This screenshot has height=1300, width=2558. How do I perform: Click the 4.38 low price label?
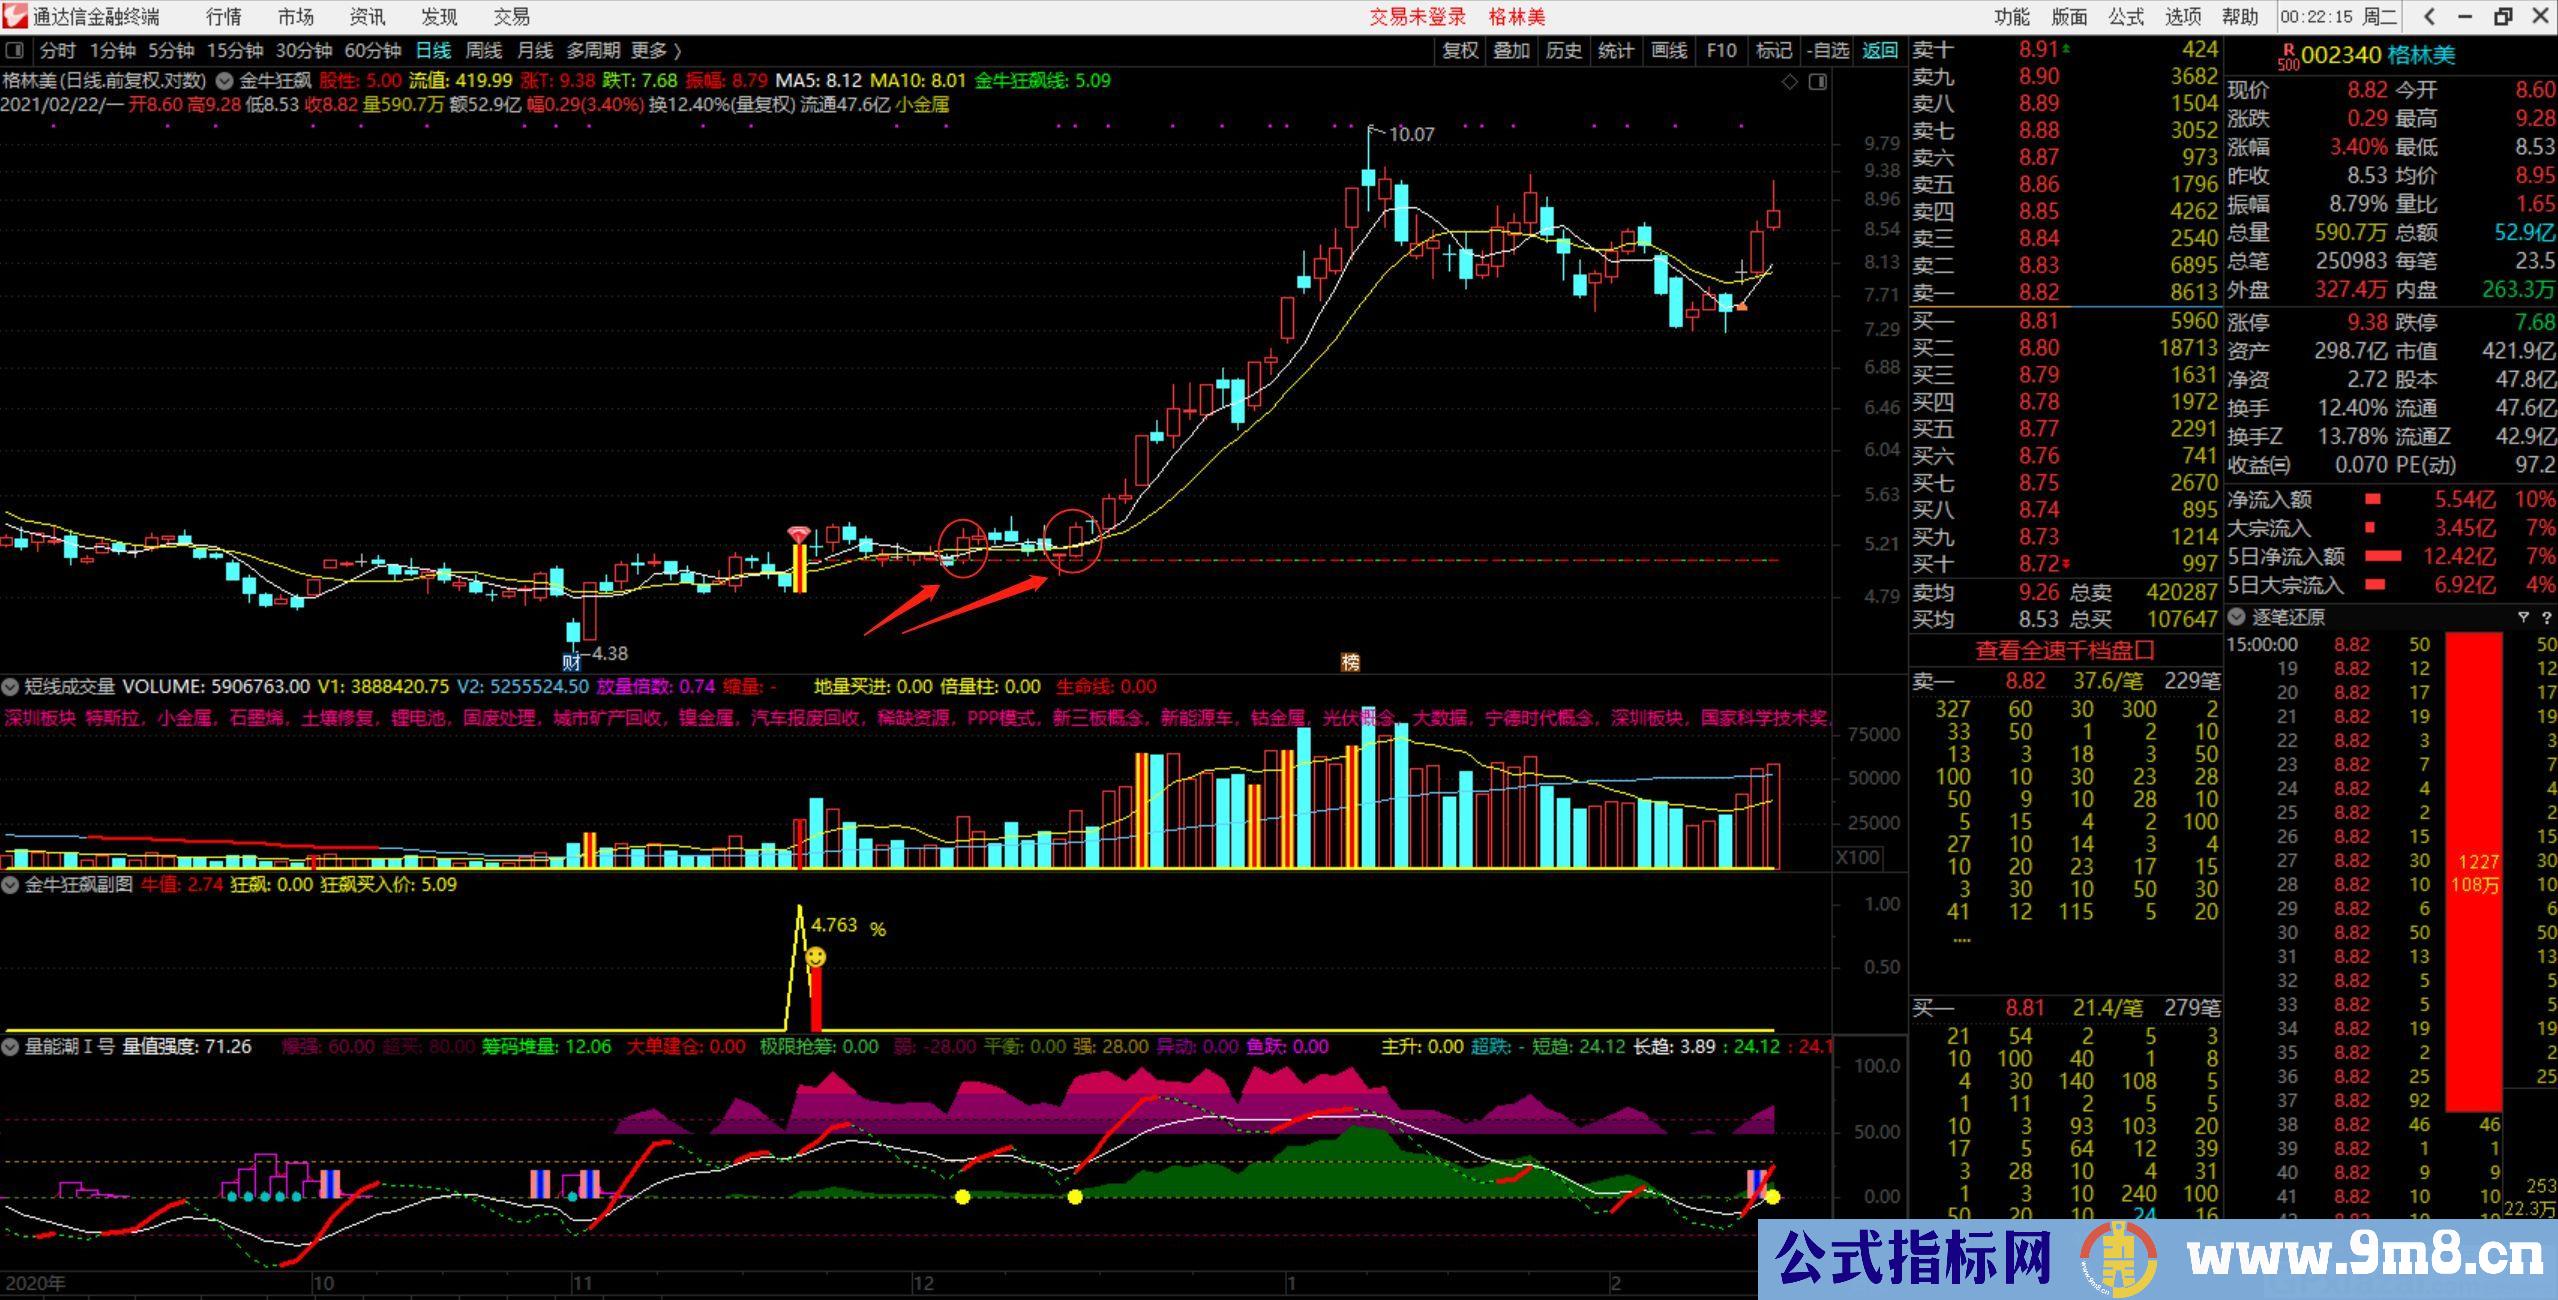point(609,654)
